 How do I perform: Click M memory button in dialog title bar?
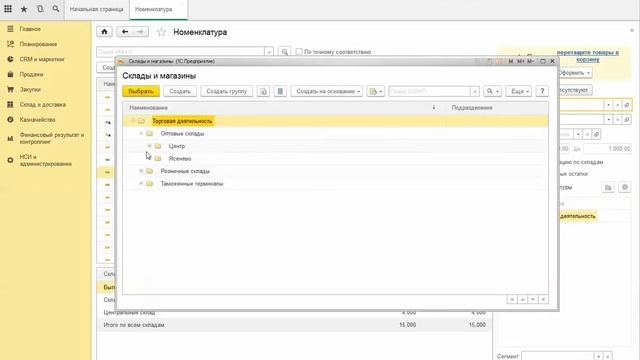pos(511,61)
